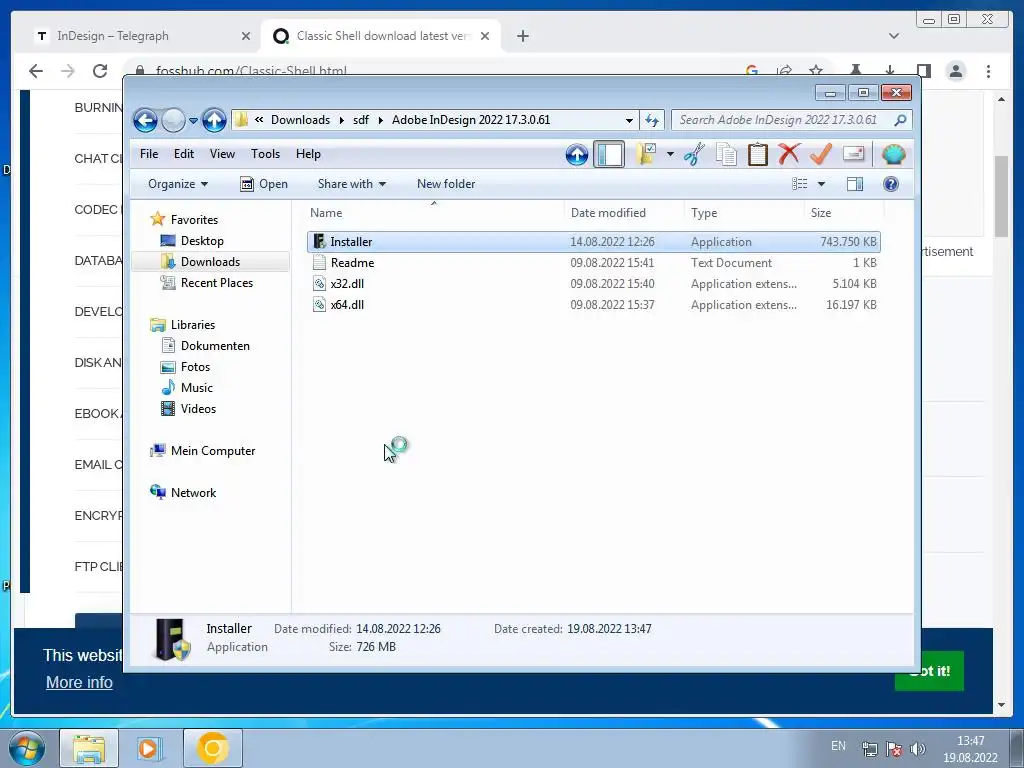The height and width of the screenshot is (768, 1024).
Task: Open the Organize dropdown
Action: (x=178, y=184)
